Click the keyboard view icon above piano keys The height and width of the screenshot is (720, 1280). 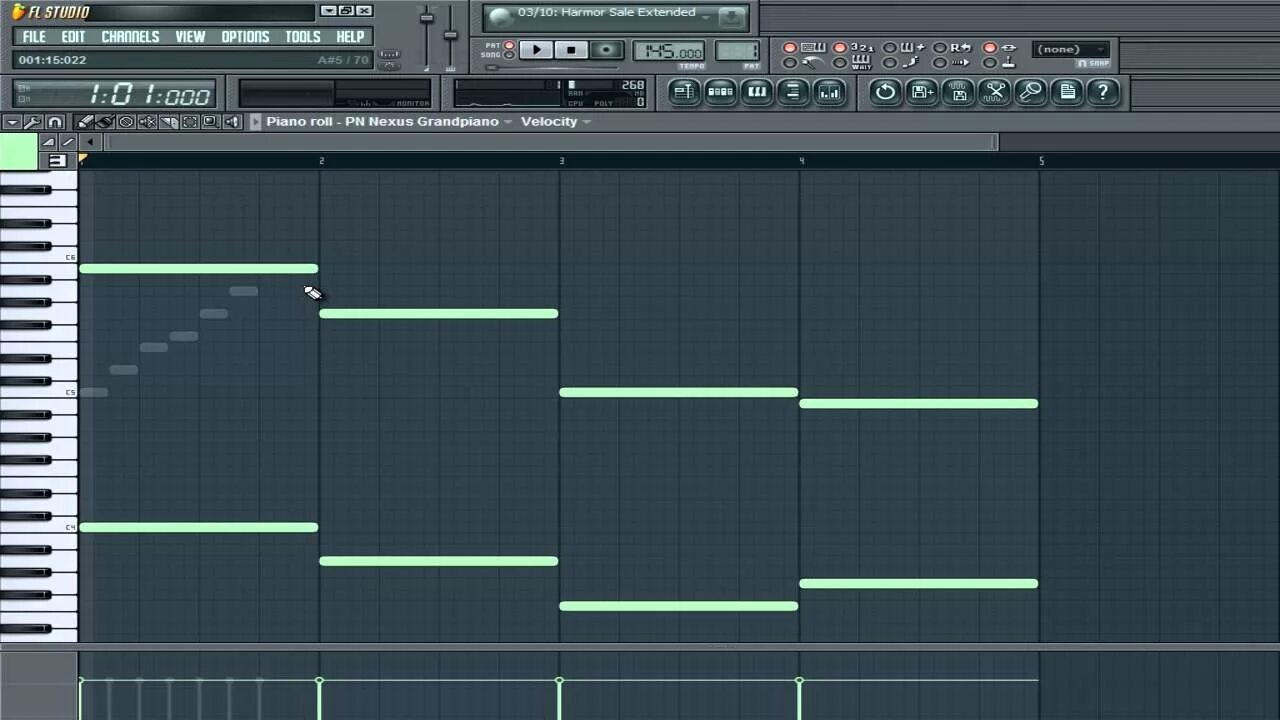(57, 160)
